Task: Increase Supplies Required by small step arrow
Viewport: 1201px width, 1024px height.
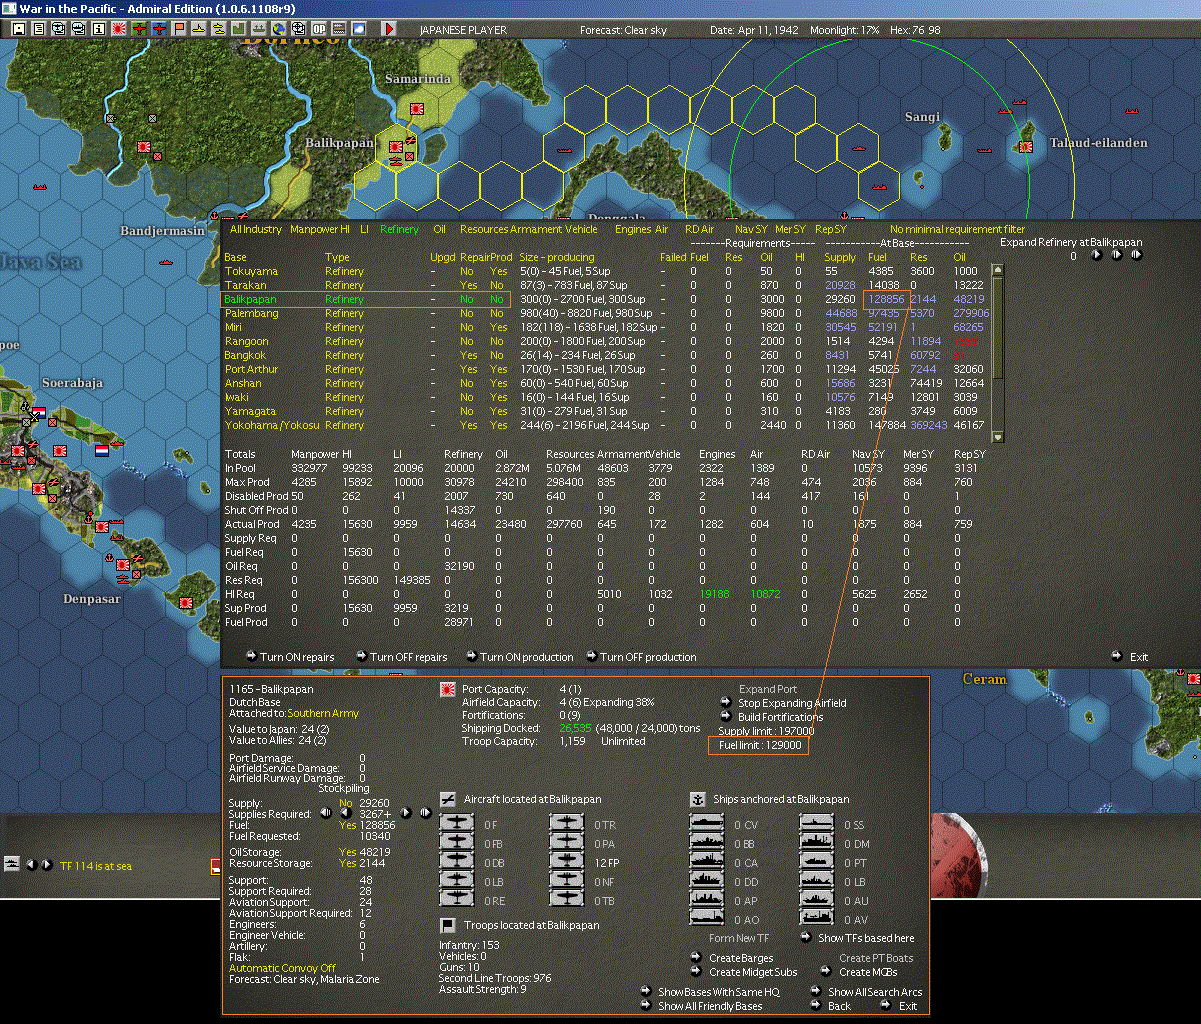Action: click(x=407, y=813)
